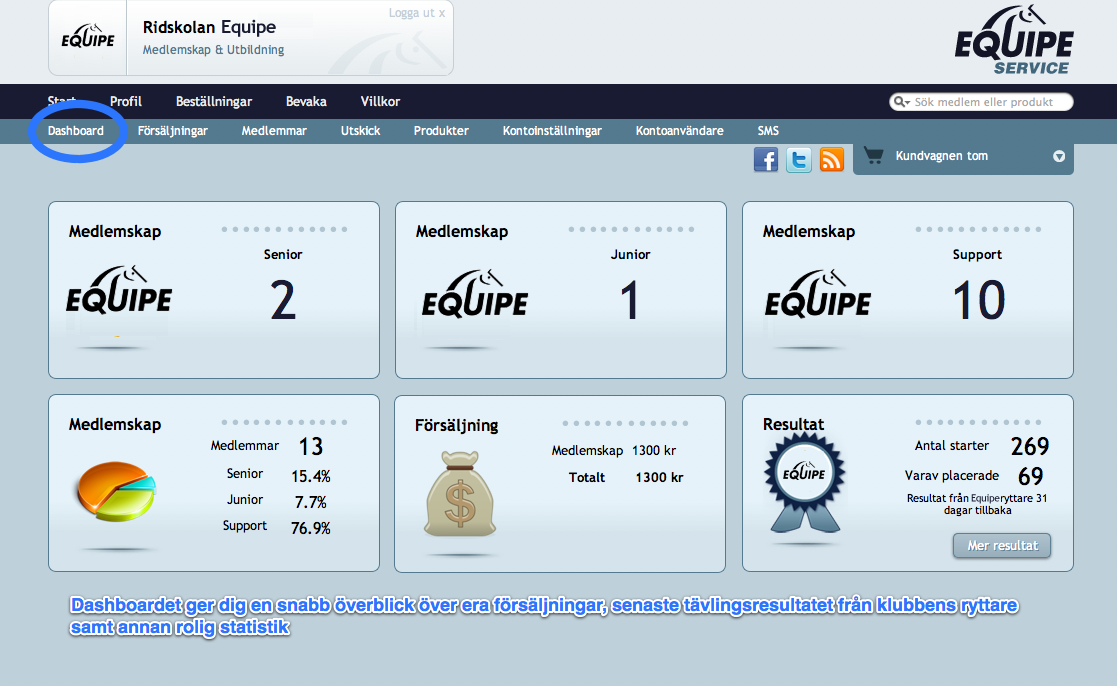Click the Resultat card heading
Image resolution: width=1117 pixels, height=686 pixels.
pos(794,424)
